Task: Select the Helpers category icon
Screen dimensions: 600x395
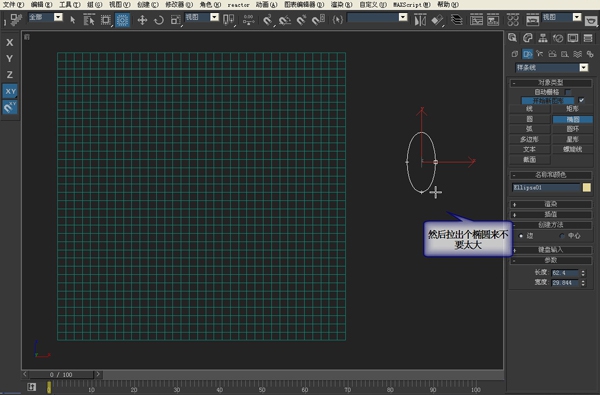Action: [565, 54]
